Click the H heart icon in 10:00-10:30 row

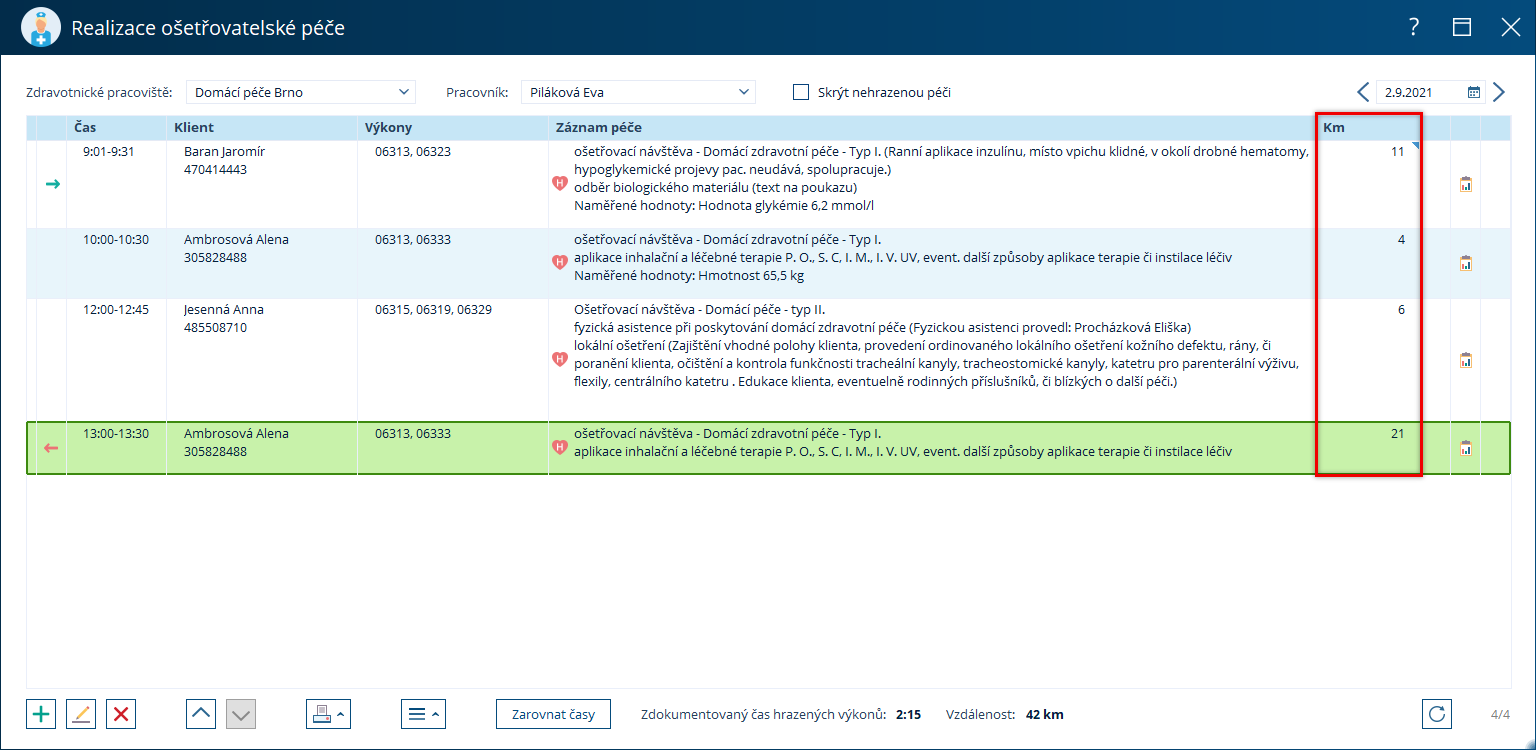point(560,262)
